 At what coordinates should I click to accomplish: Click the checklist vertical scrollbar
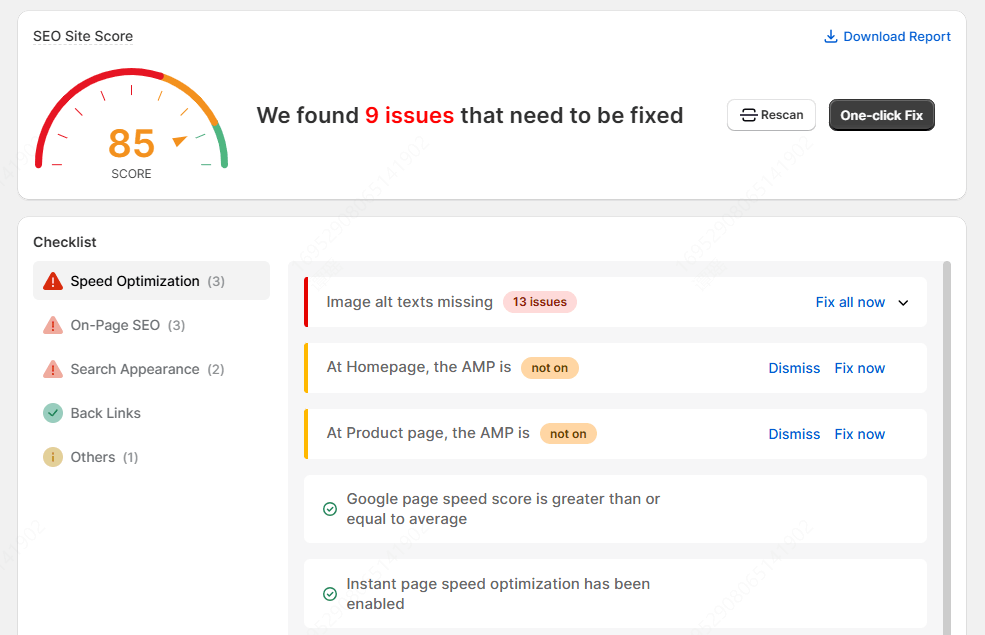click(947, 448)
